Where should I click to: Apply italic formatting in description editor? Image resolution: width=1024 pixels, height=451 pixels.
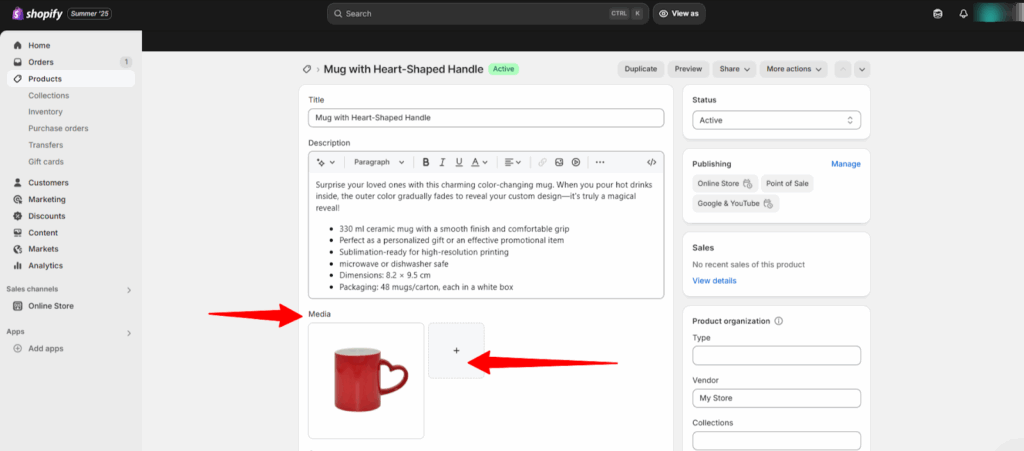click(x=442, y=162)
